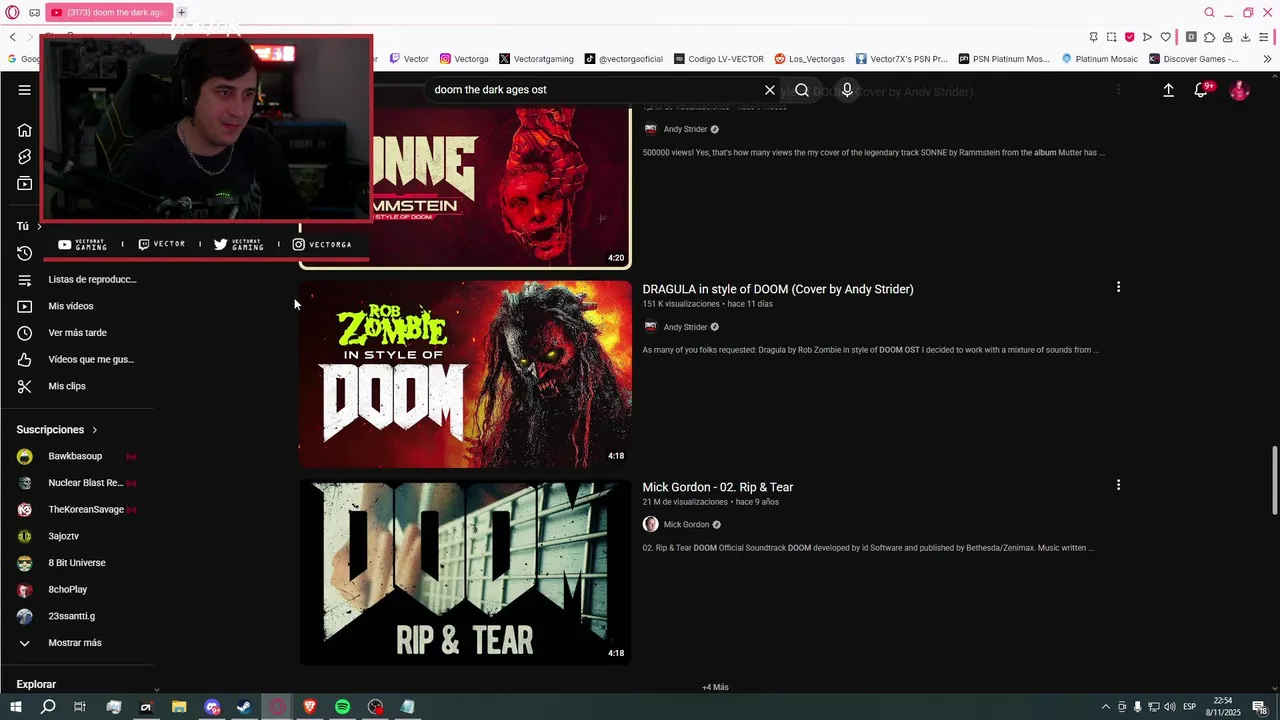
Task: Click the heart bookmark icon in address bar
Action: click(x=1165, y=37)
